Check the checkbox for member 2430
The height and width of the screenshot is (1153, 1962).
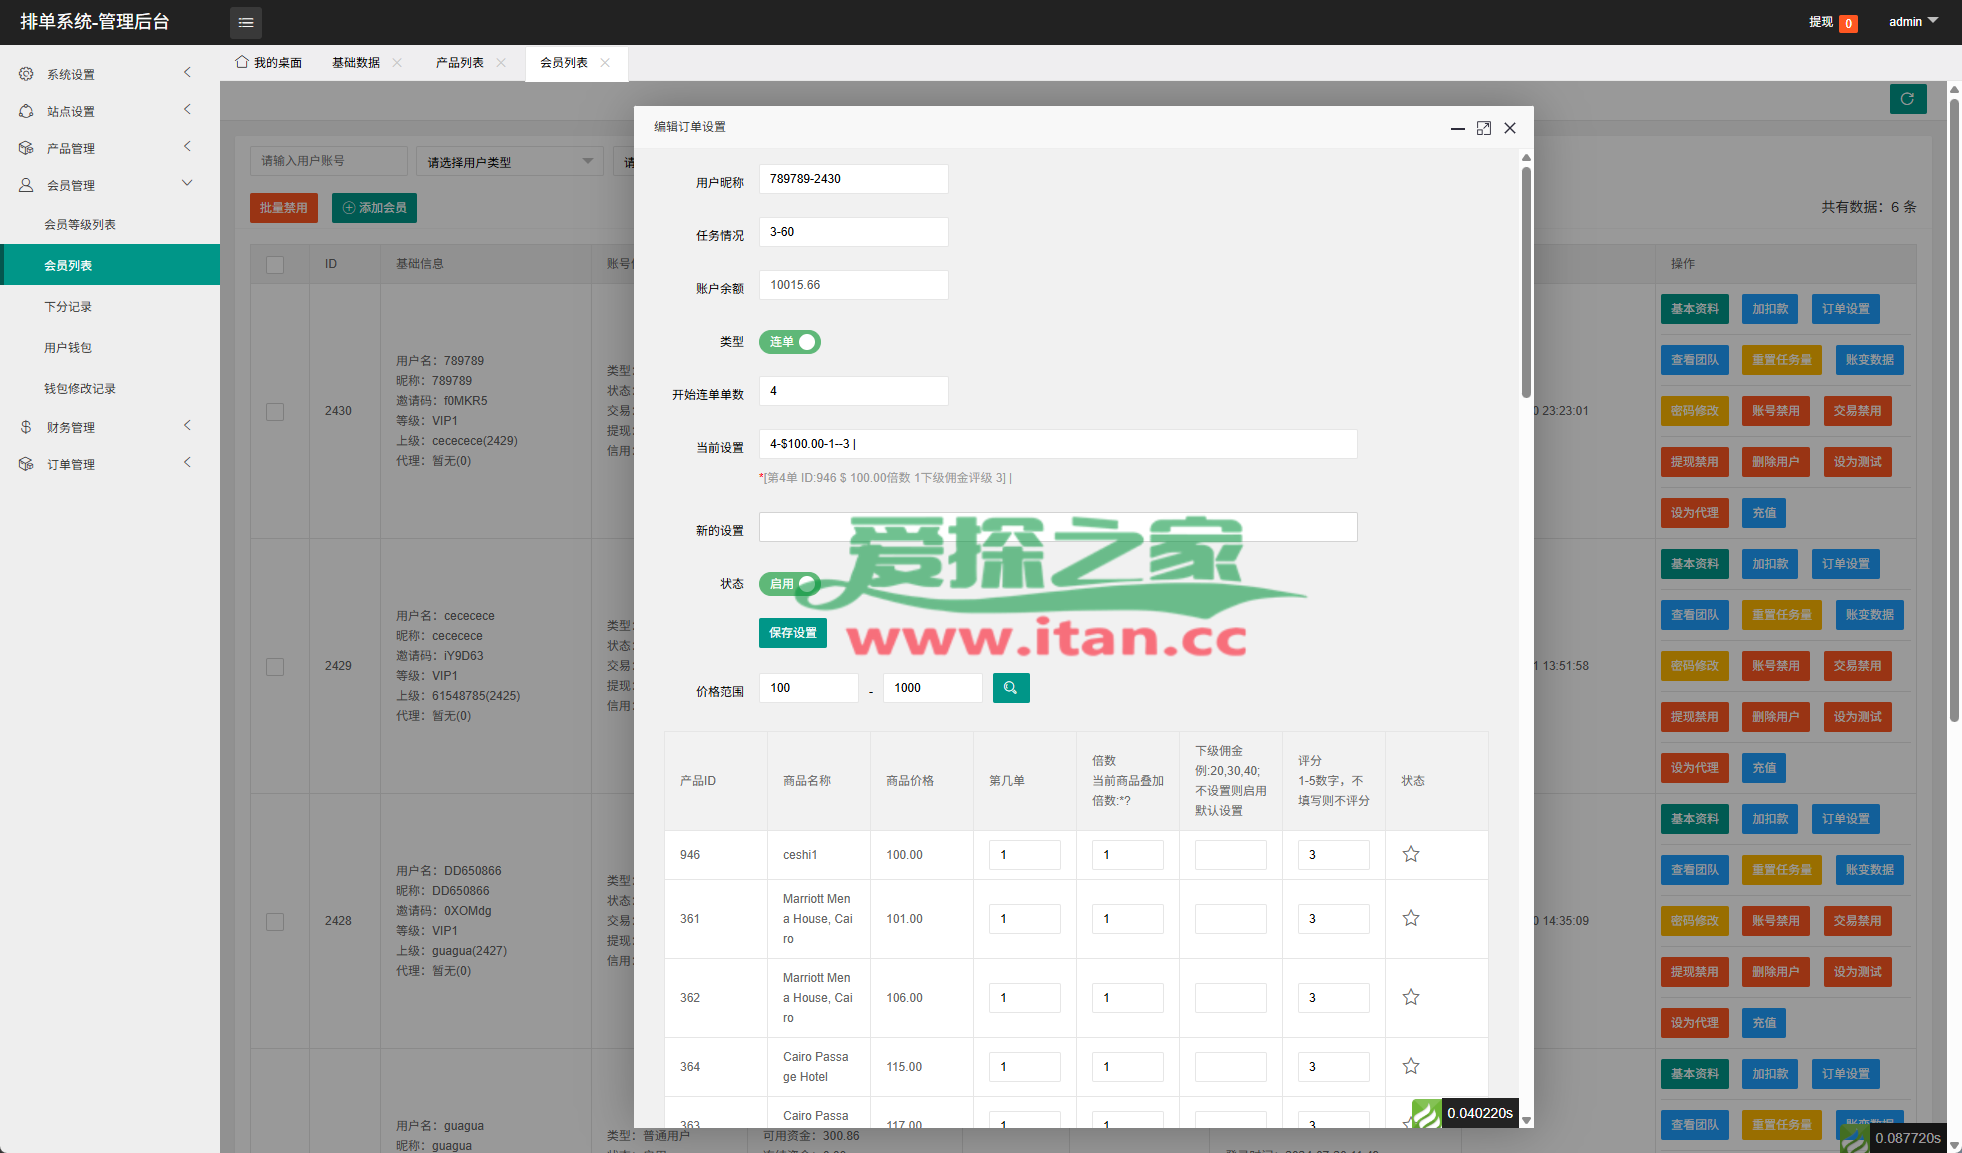275,412
